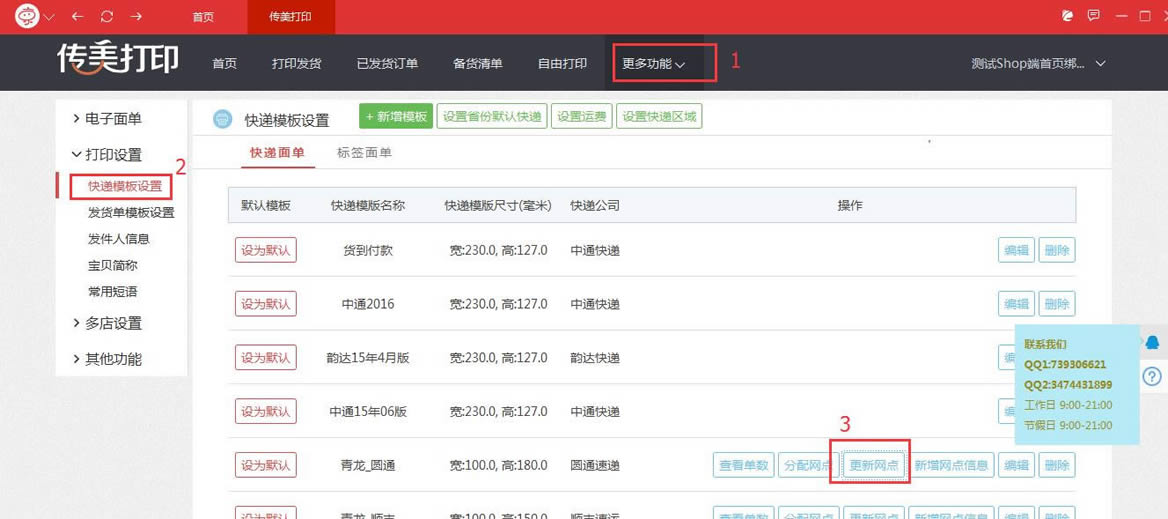Open the help question mark icon
The image size is (1168, 519).
pyautogui.click(x=1152, y=376)
